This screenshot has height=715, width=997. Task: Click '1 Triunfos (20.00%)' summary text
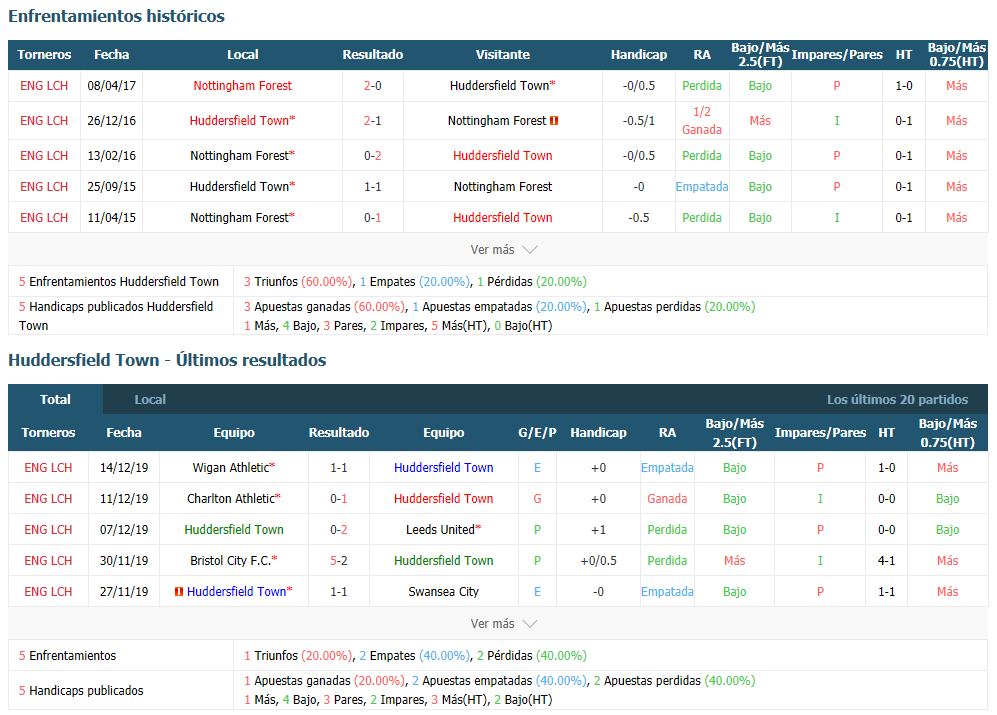(x=298, y=656)
